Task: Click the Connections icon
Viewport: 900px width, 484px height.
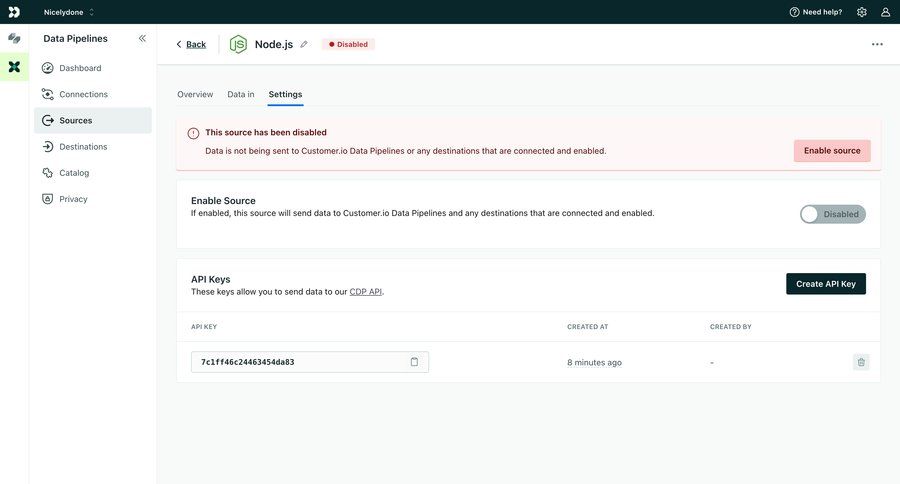Action: pyautogui.click(x=48, y=94)
